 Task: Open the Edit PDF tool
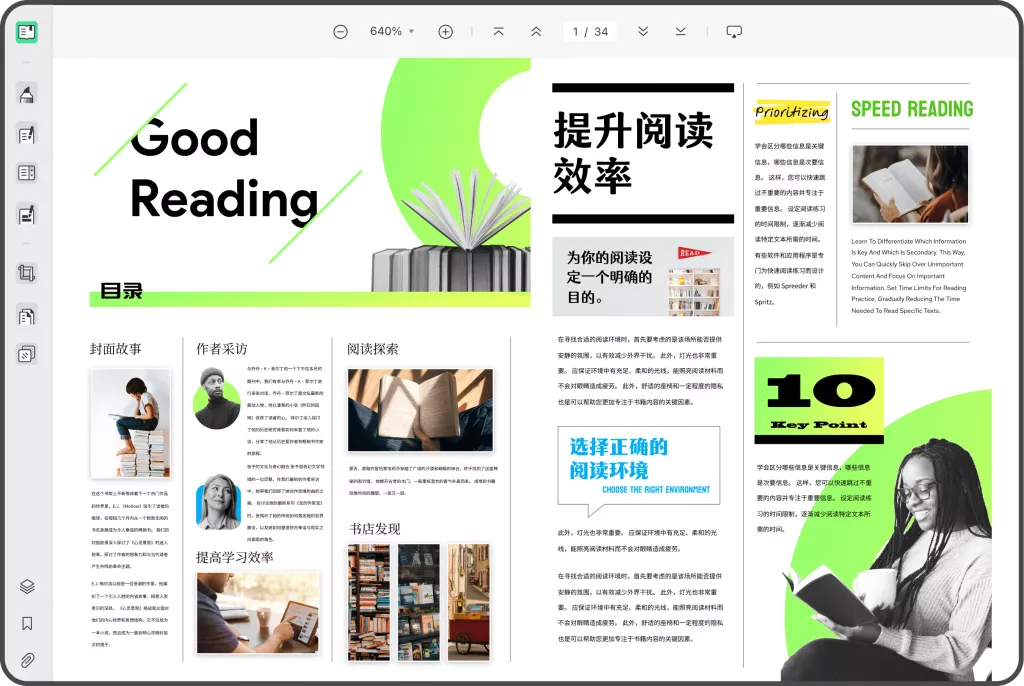pos(27,134)
